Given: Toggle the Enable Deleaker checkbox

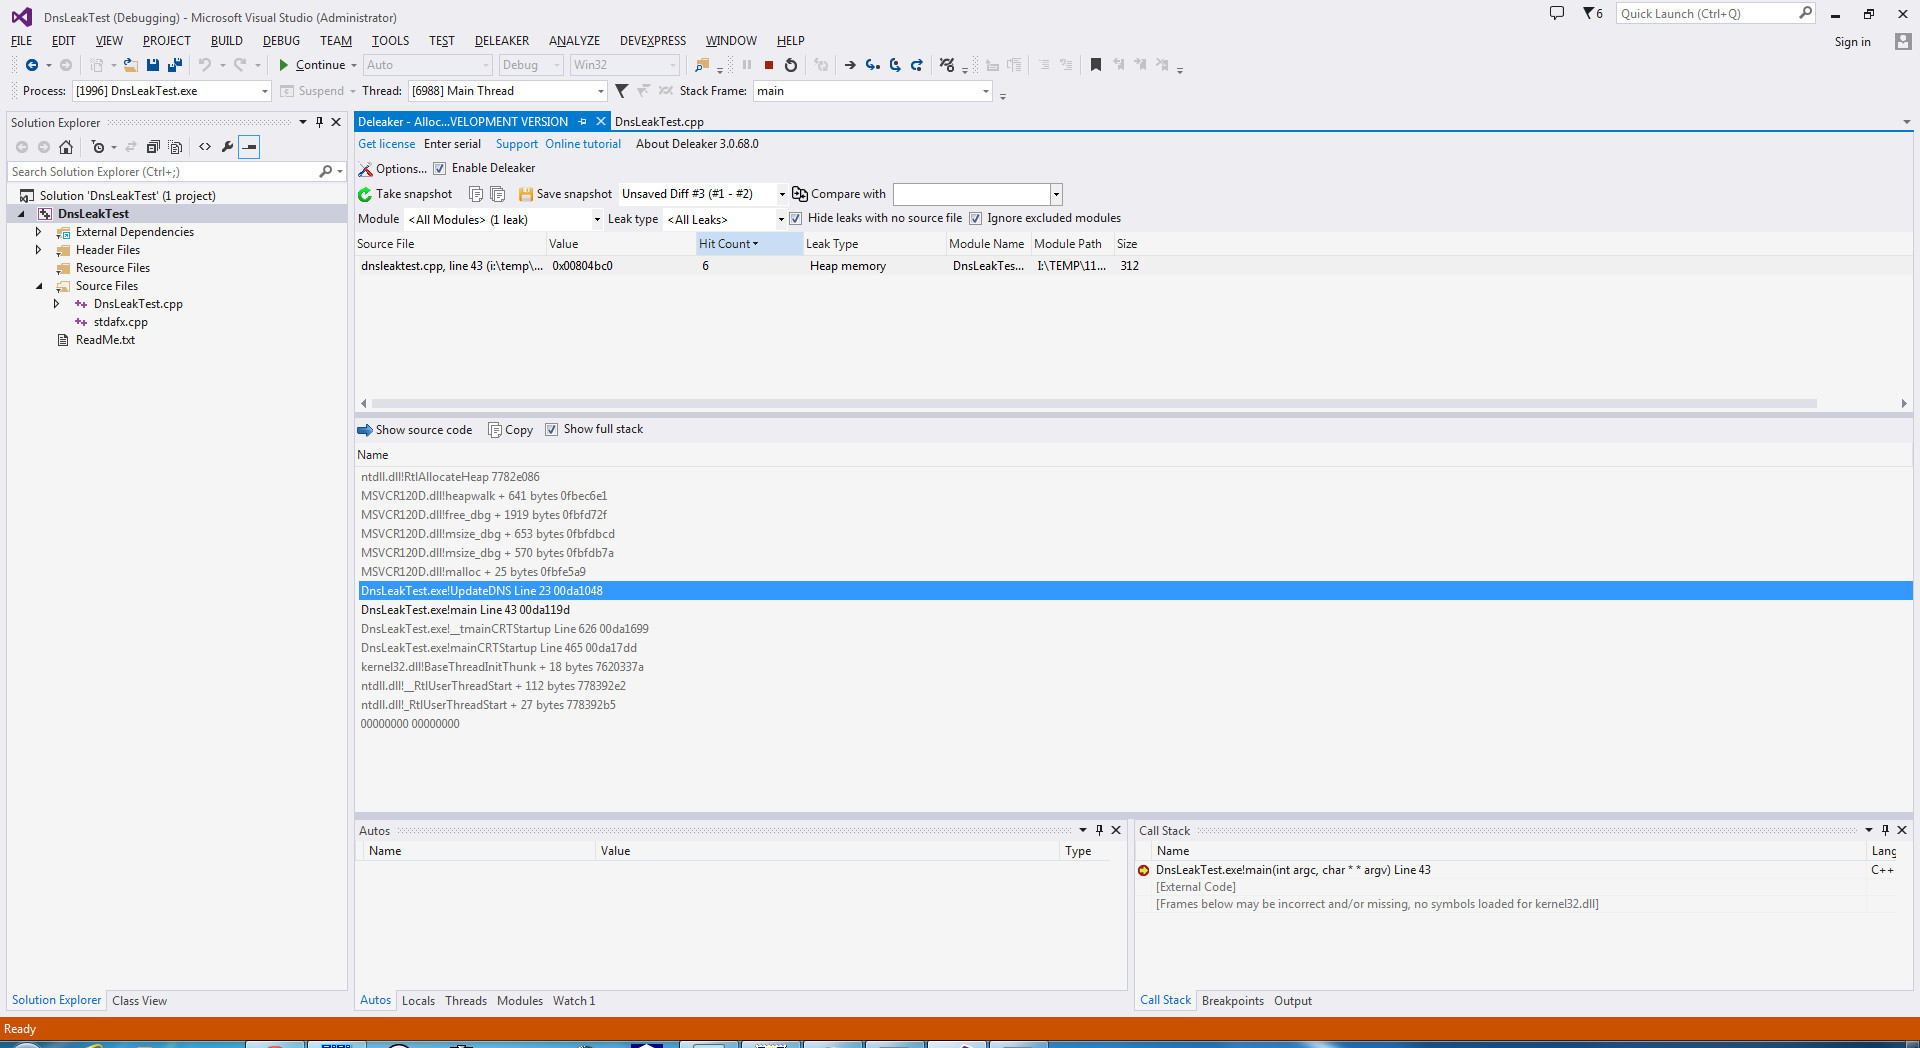Looking at the screenshot, I should click(439, 168).
